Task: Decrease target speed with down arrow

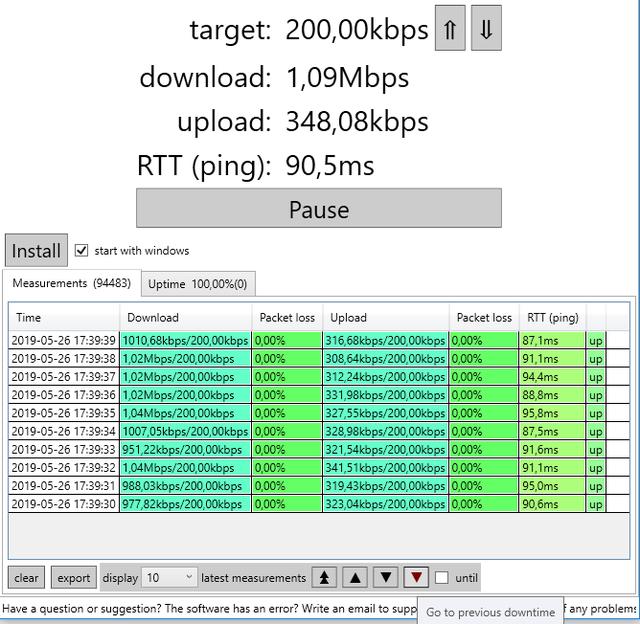Action: 486,29
